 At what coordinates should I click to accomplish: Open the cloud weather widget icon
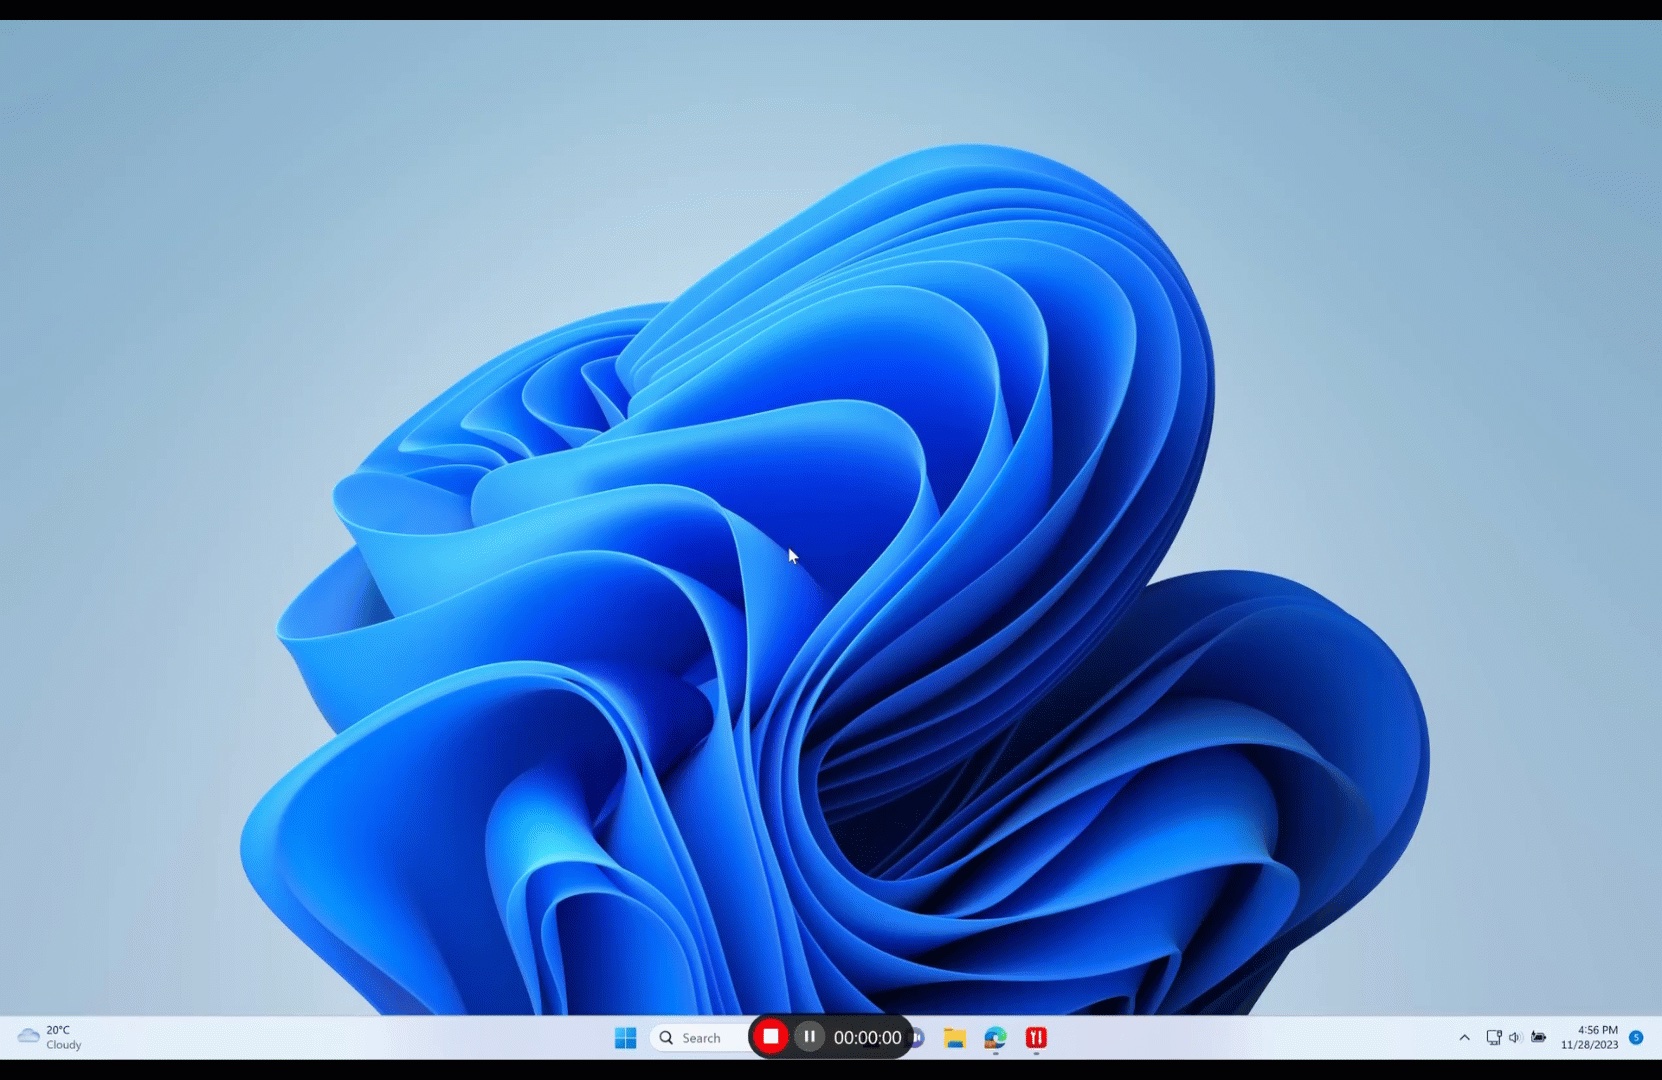tap(28, 1037)
